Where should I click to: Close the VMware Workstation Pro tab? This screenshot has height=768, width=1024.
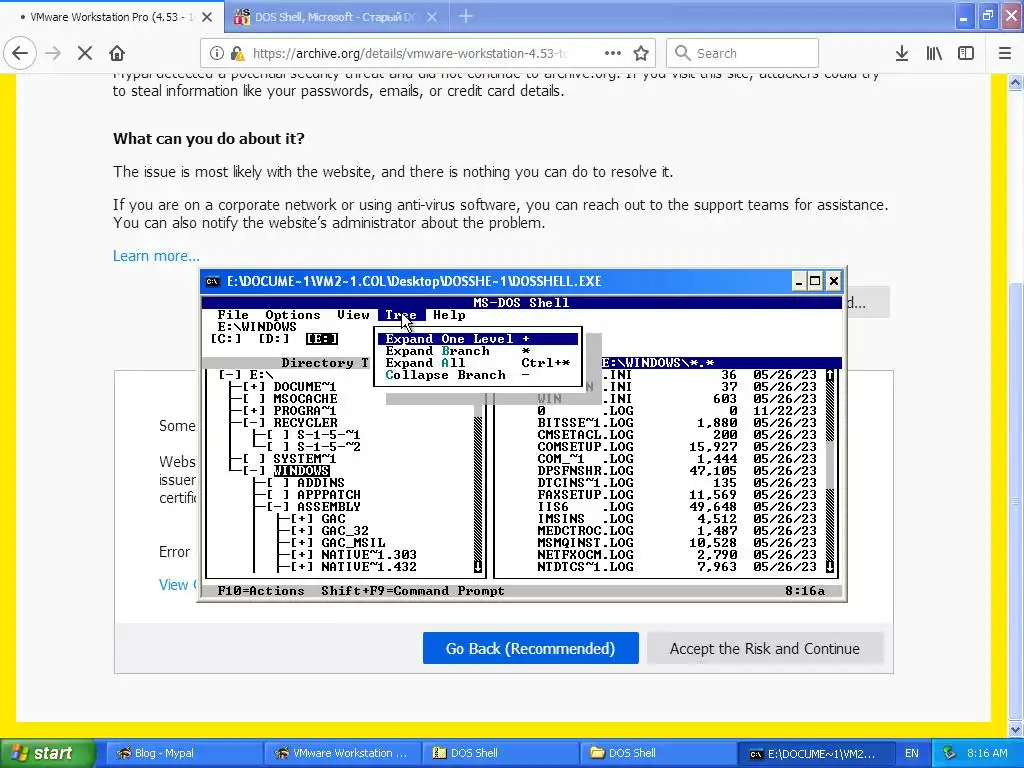coord(207,17)
